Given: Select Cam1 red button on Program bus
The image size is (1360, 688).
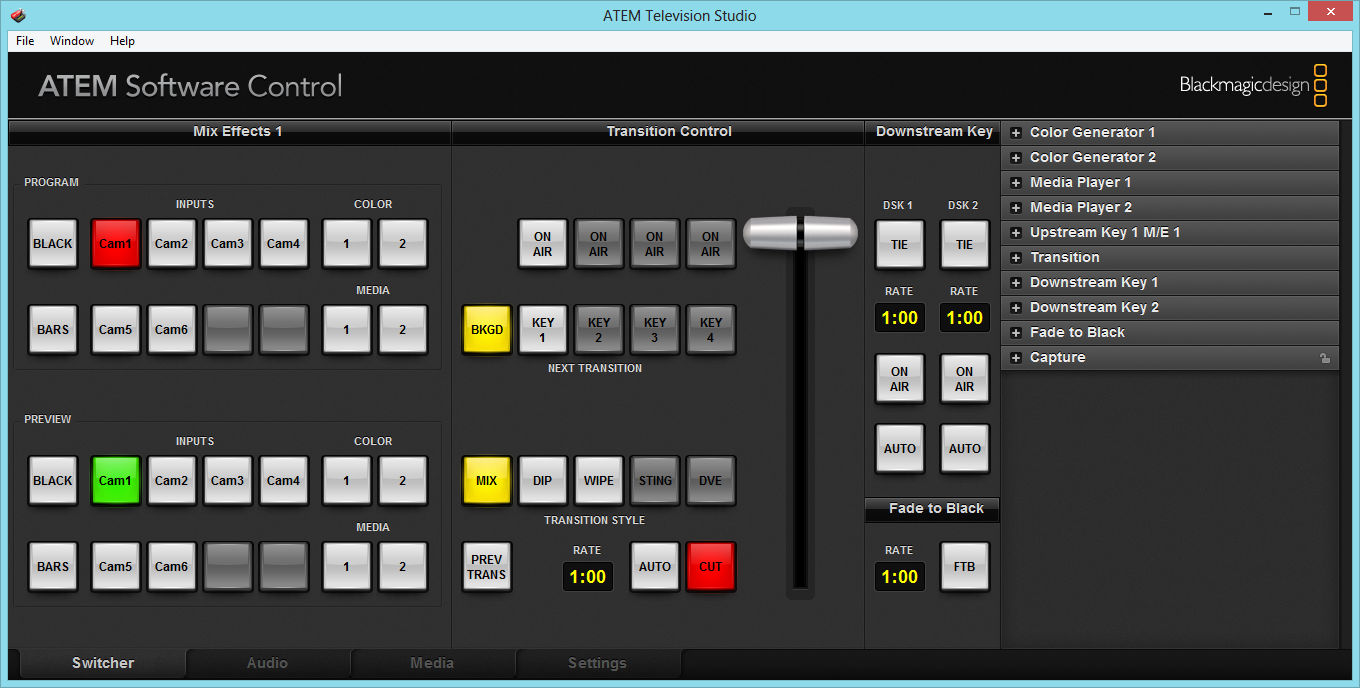Looking at the screenshot, I should pos(115,243).
